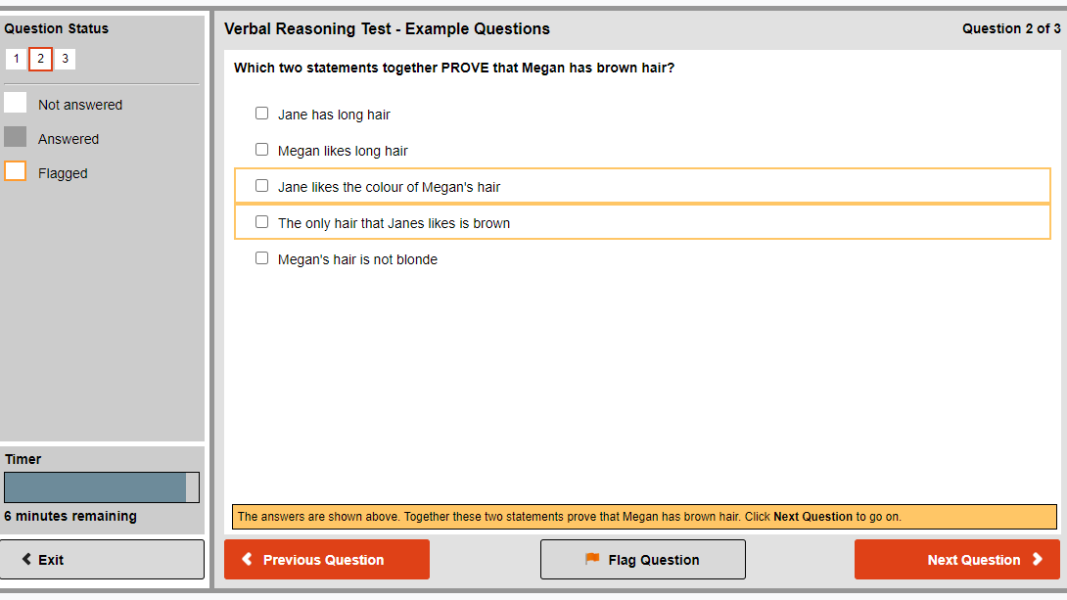This screenshot has width=1067, height=600.
Task: Click the orange Flagged legend square
Action: [14, 170]
